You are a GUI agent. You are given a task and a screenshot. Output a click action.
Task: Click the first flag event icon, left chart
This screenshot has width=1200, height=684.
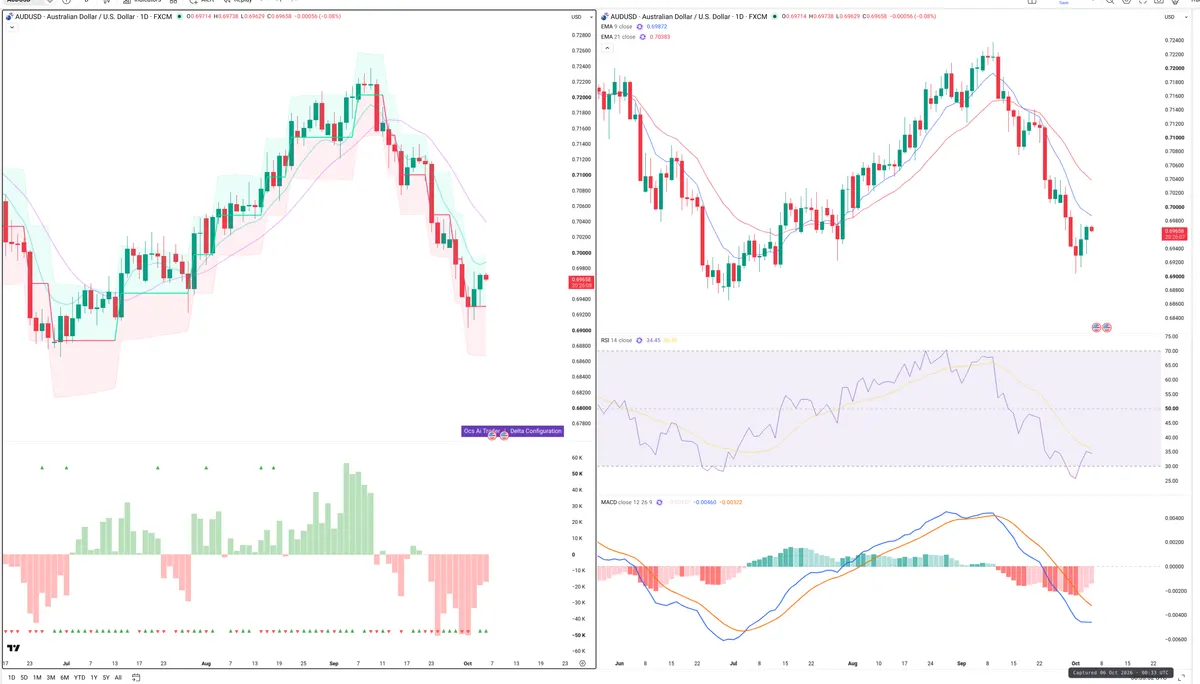(x=492, y=437)
